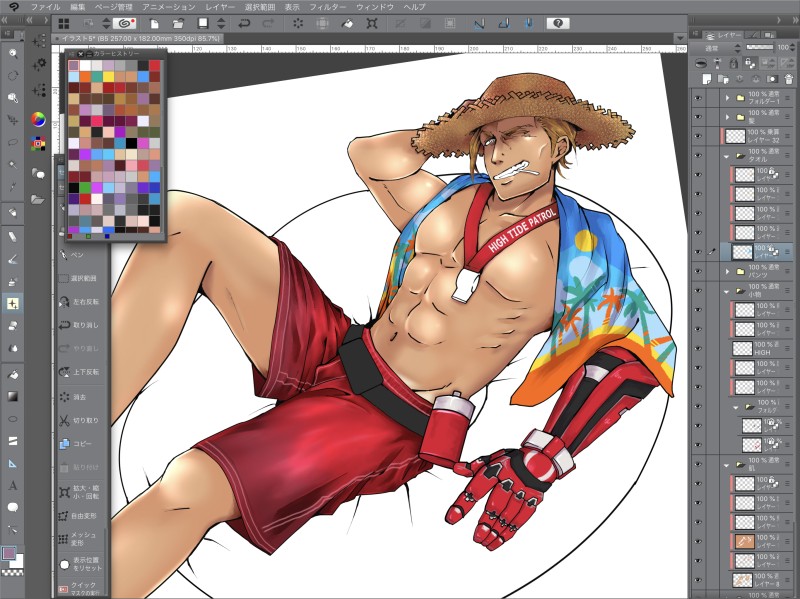Image resolution: width=800 pixels, height=599 pixels.
Task: Expand the 髪 layer folder
Action: click(x=728, y=117)
